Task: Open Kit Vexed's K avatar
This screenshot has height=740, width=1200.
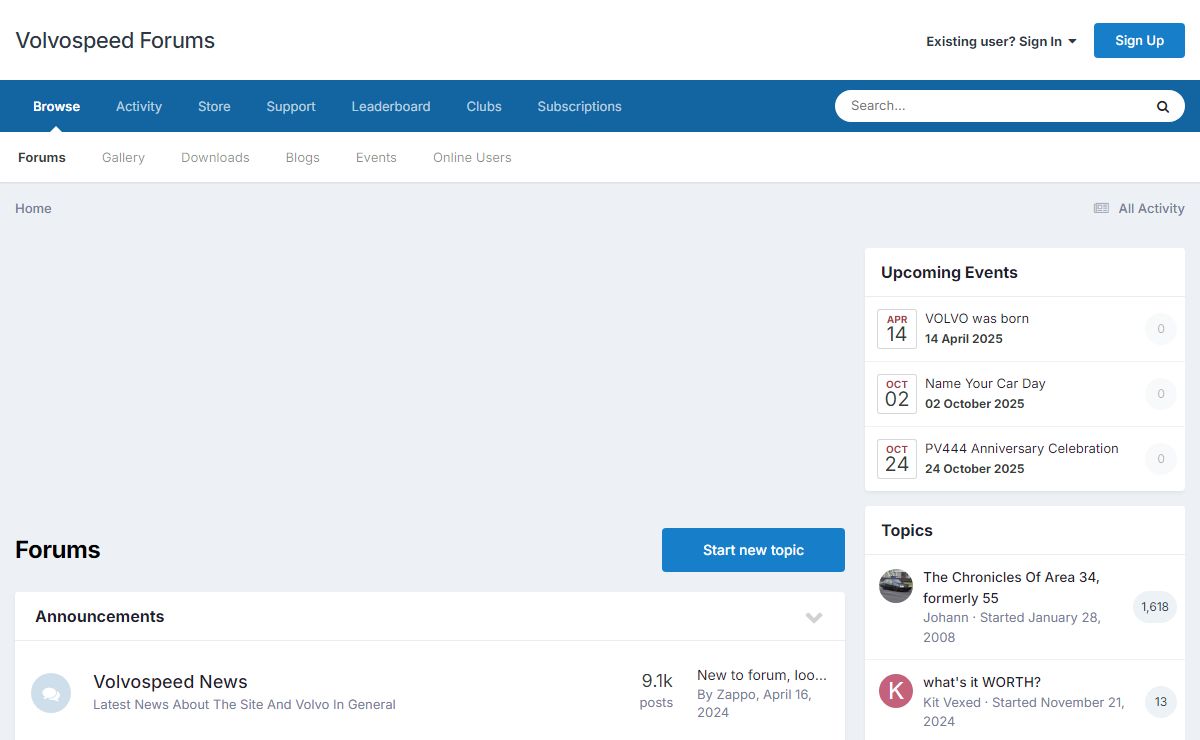Action: 896,691
